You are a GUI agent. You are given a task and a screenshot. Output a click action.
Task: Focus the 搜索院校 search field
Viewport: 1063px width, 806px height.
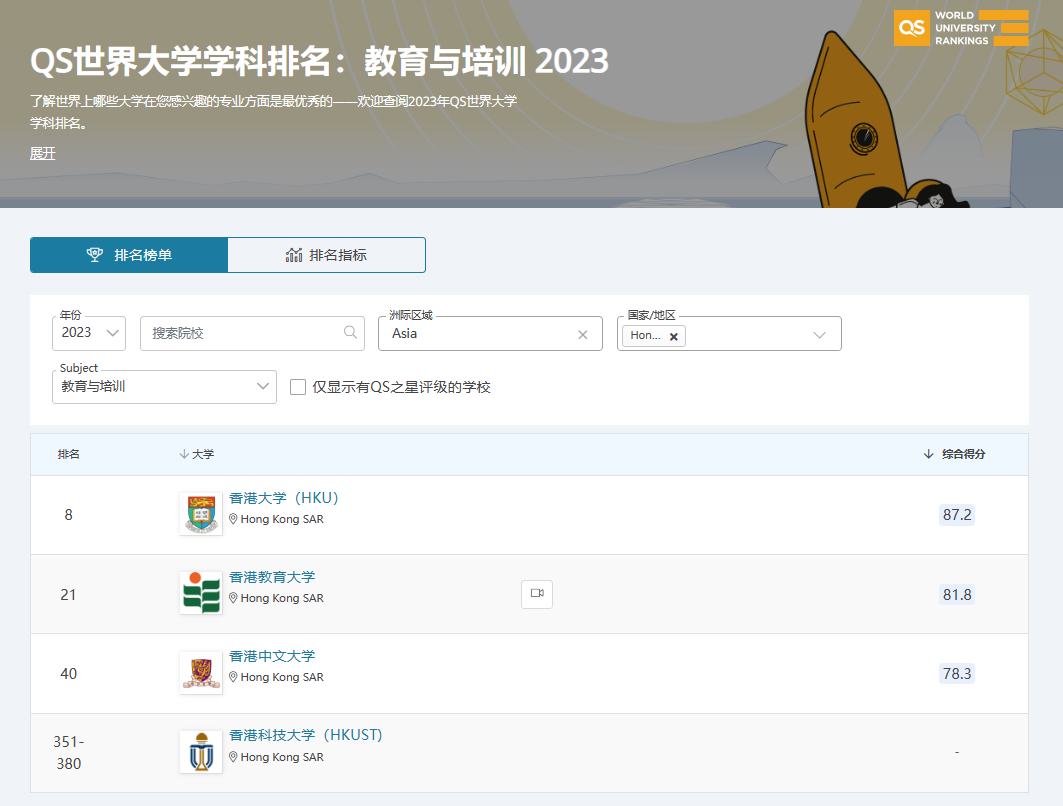252,333
